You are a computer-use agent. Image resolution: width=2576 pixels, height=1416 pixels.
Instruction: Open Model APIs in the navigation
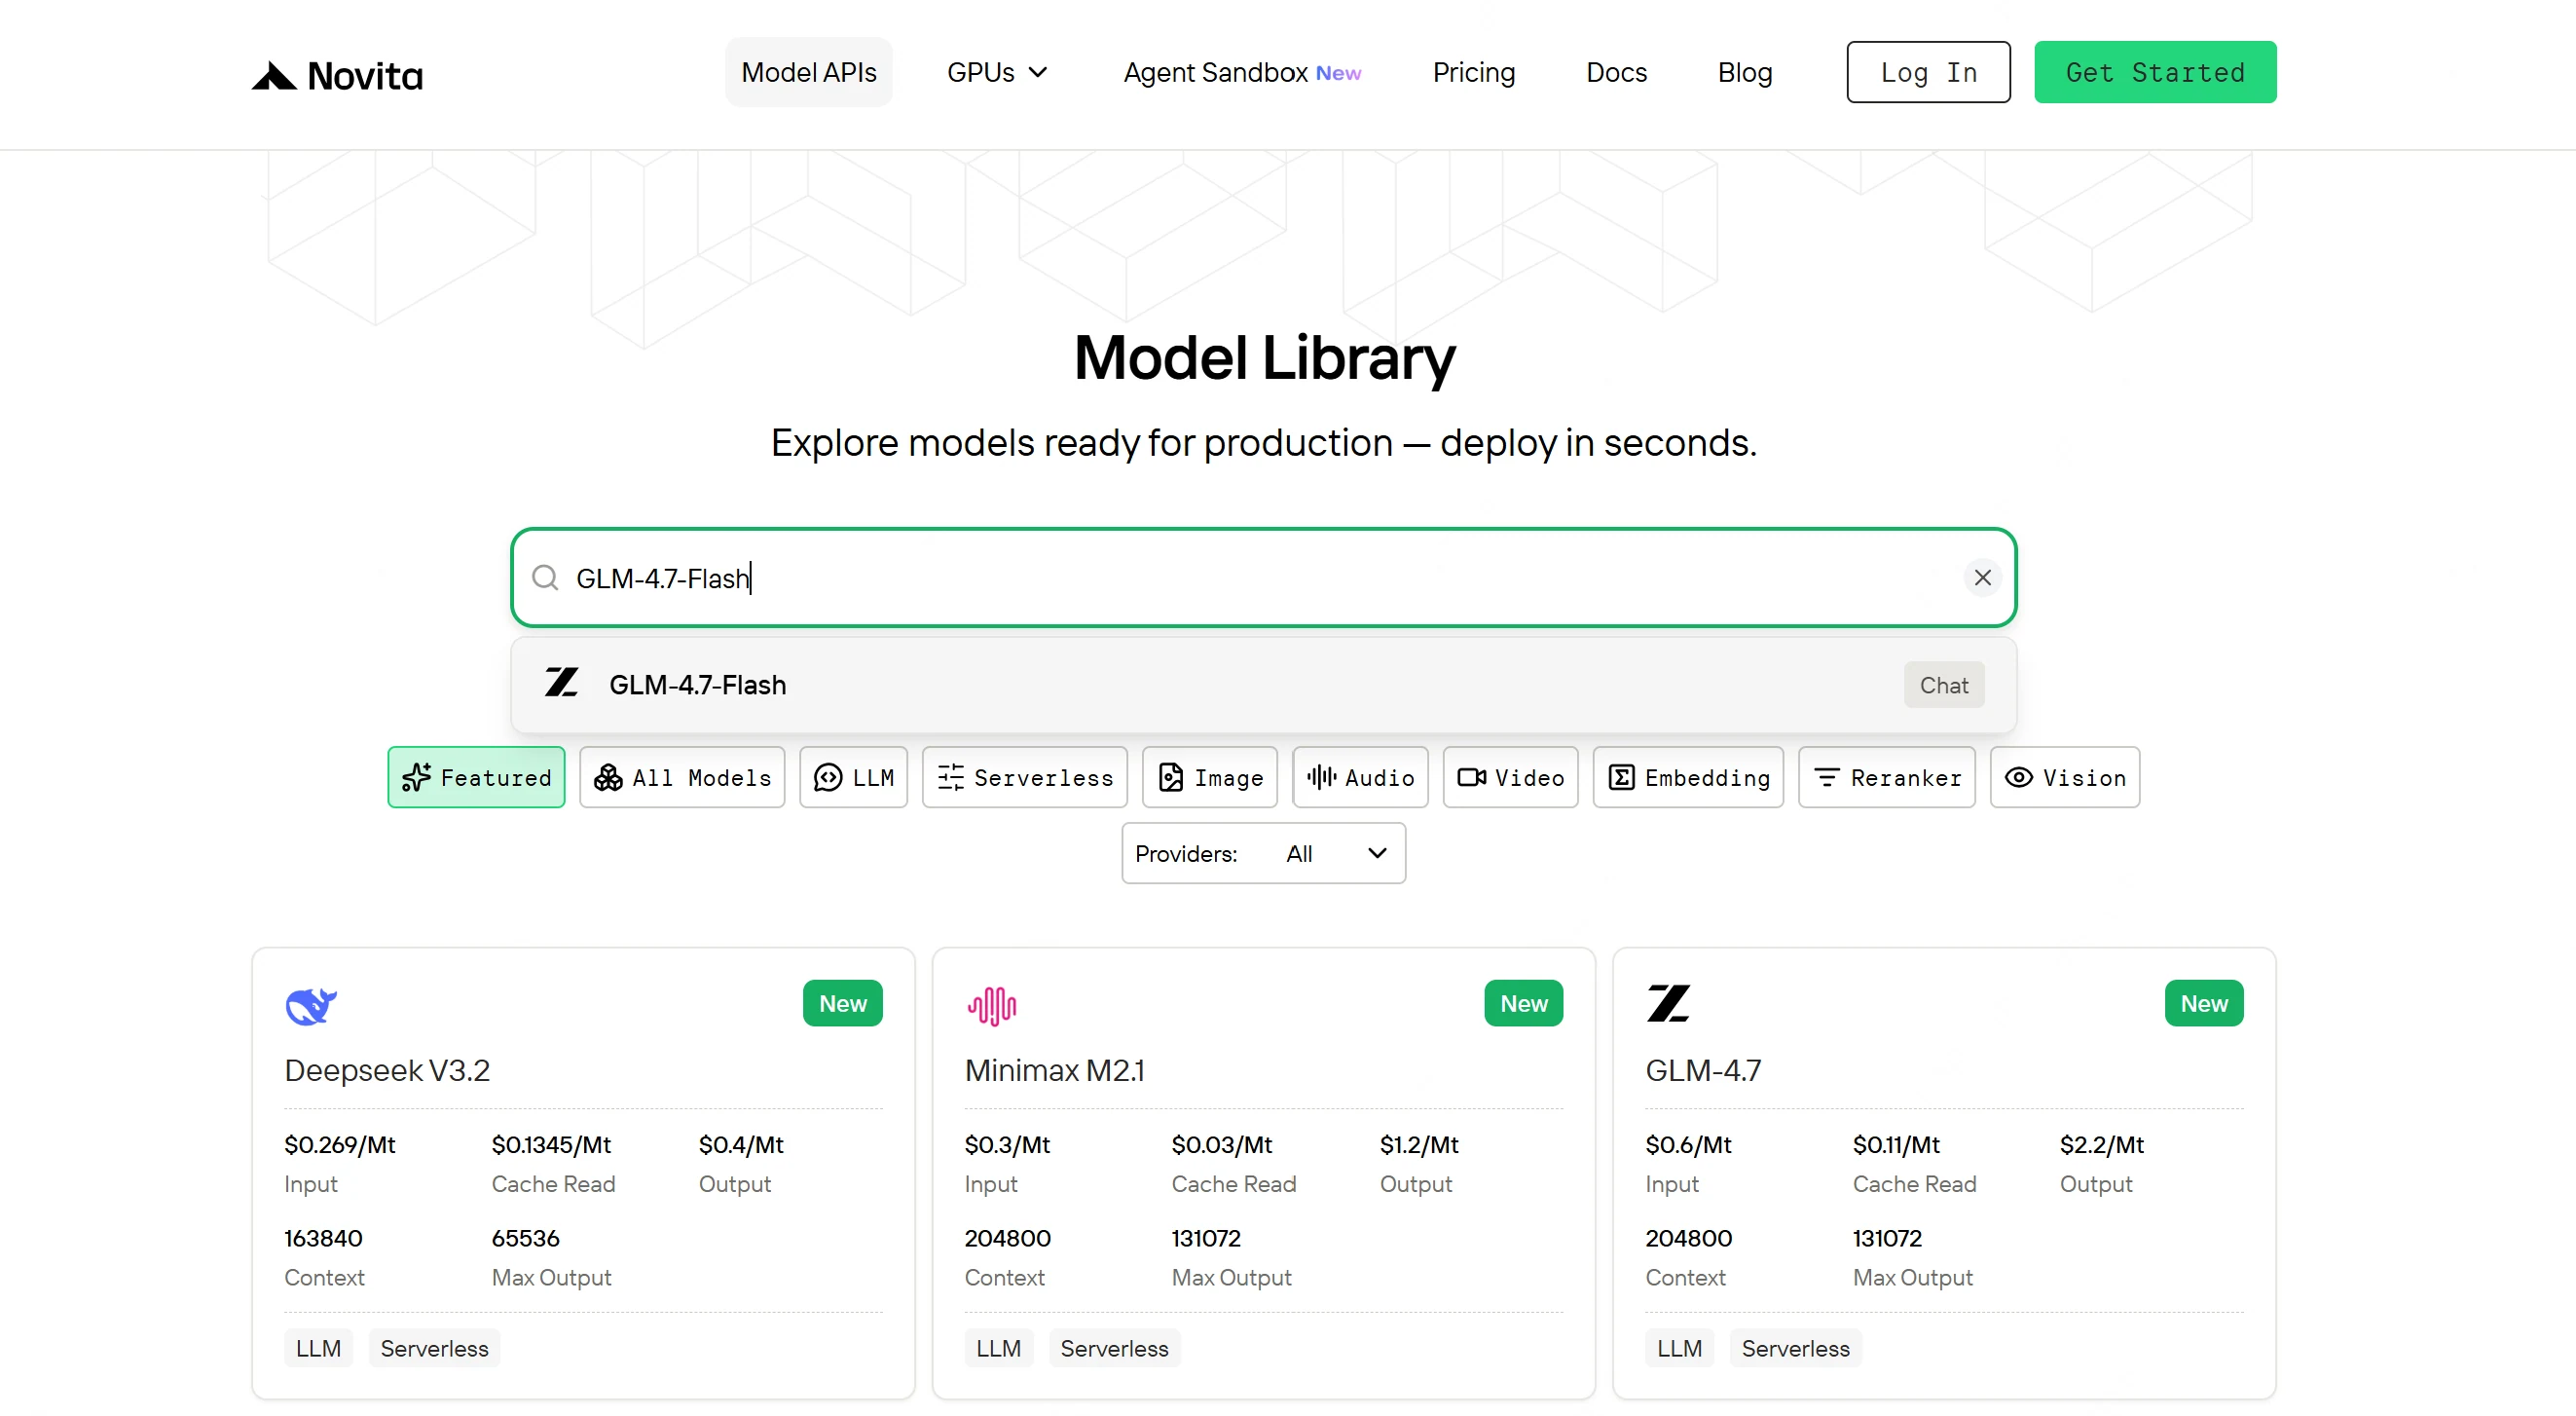808,72
